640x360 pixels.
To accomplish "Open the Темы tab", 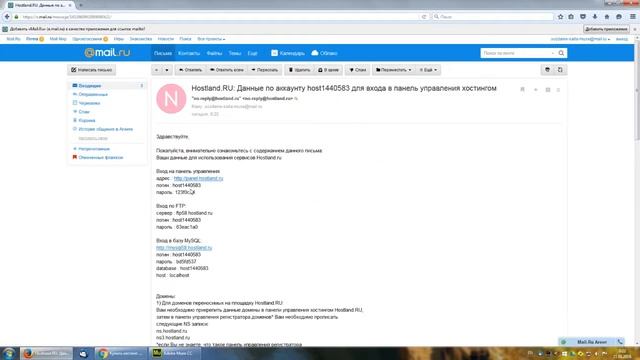I will click(x=235, y=53).
